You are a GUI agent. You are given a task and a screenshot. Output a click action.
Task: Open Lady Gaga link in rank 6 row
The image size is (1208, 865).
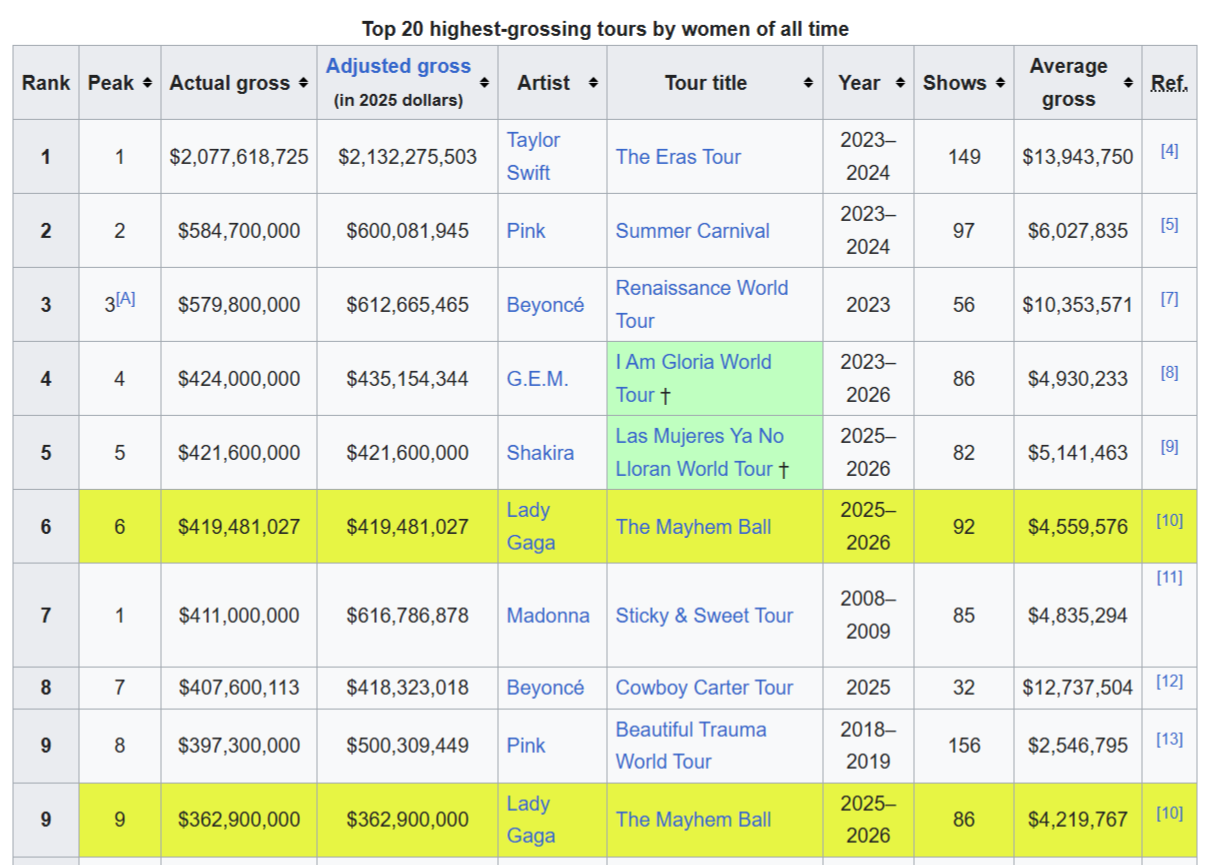tap(531, 526)
